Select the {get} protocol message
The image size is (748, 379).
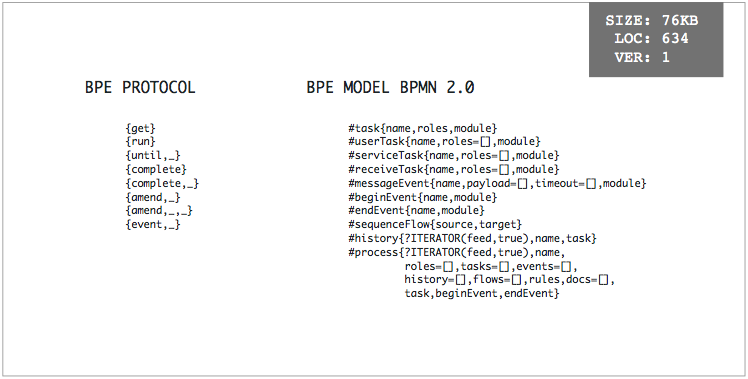[x=141, y=128]
